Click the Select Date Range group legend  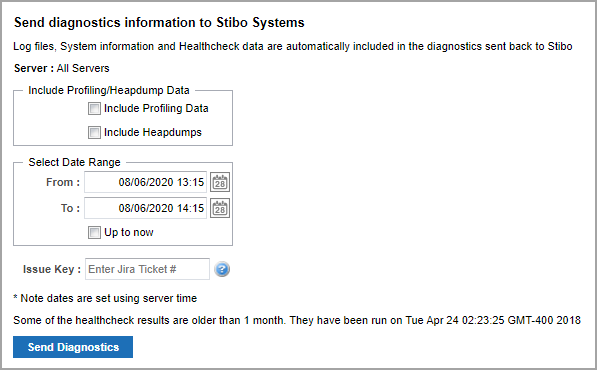click(x=74, y=162)
